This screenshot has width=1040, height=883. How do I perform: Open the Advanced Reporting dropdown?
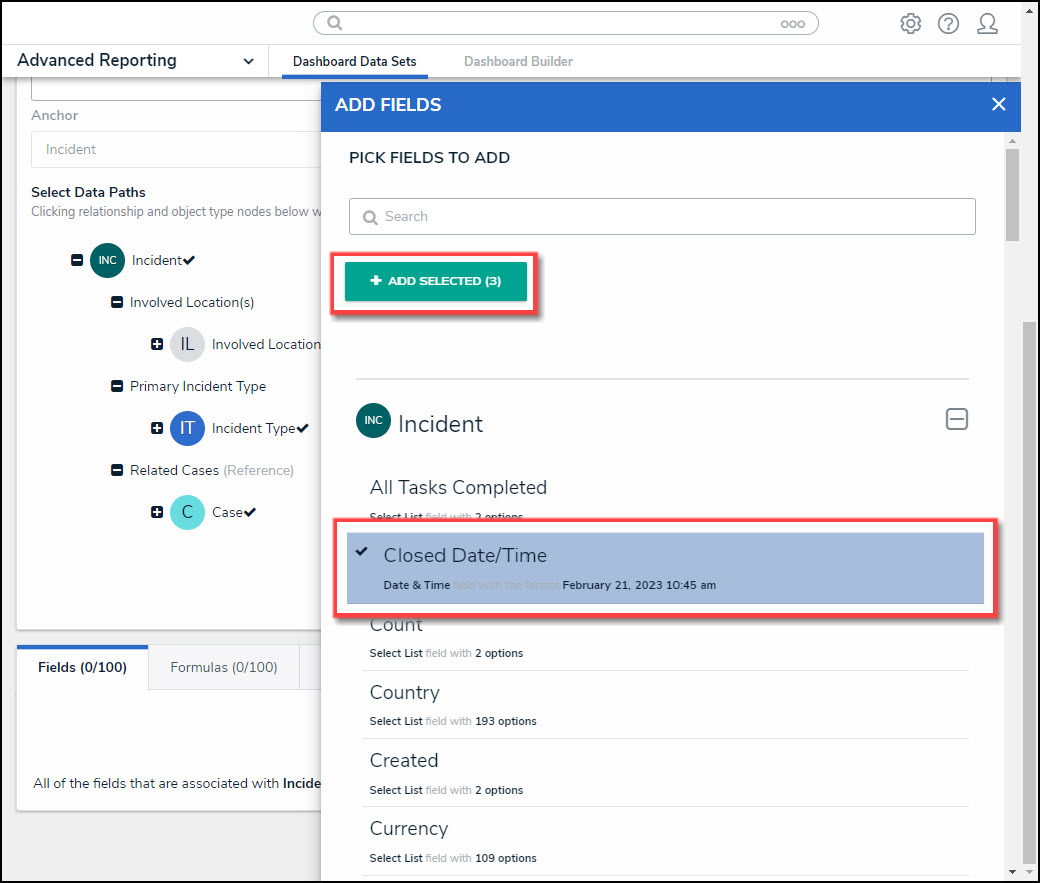248,61
